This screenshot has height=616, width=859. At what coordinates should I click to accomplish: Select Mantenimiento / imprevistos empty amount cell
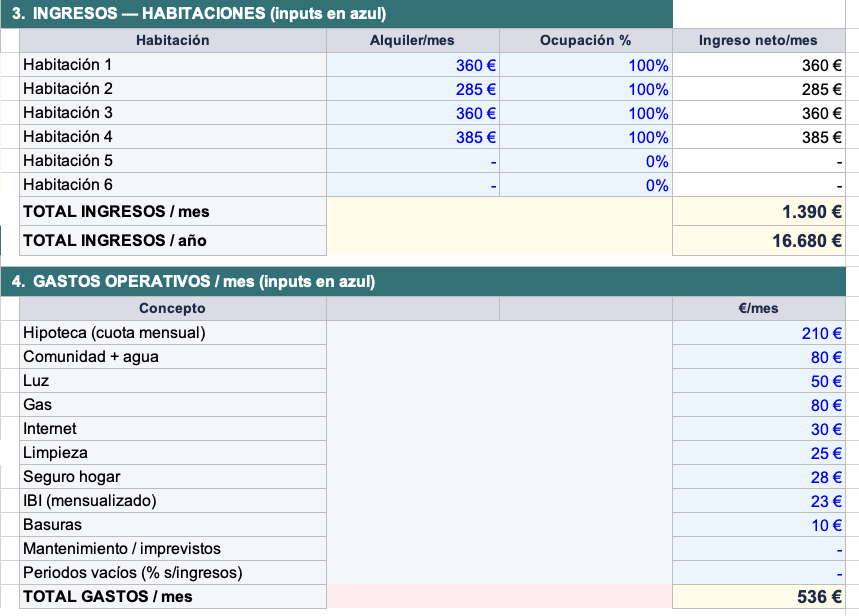(x=759, y=549)
